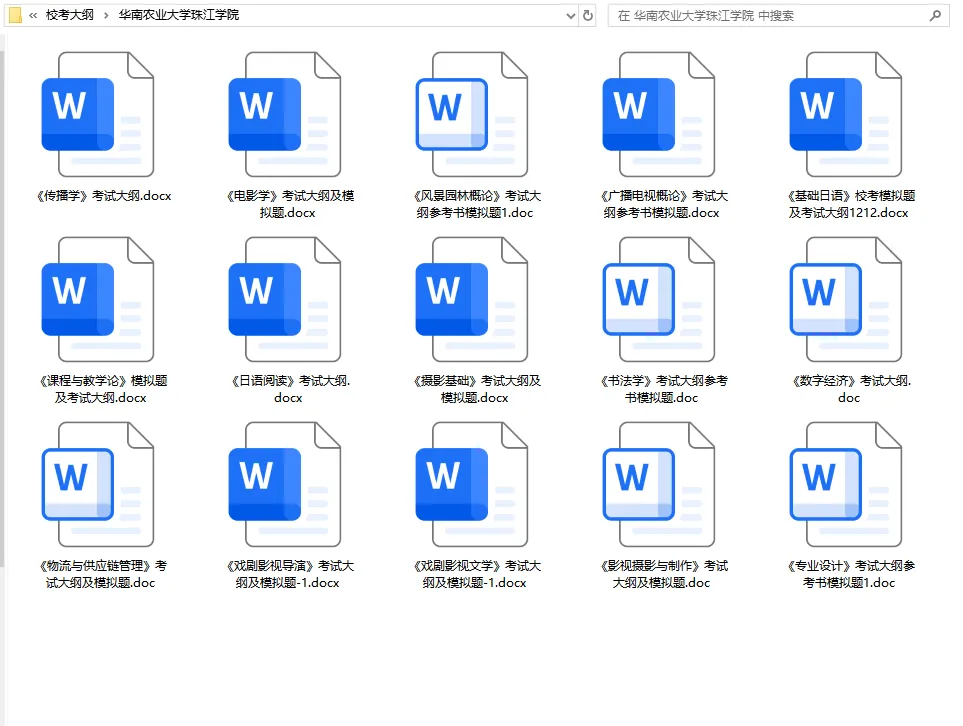Click the 《书法学》考试大纲 doc icon
Image resolution: width=963 pixels, height=726 pixels.
659,299
